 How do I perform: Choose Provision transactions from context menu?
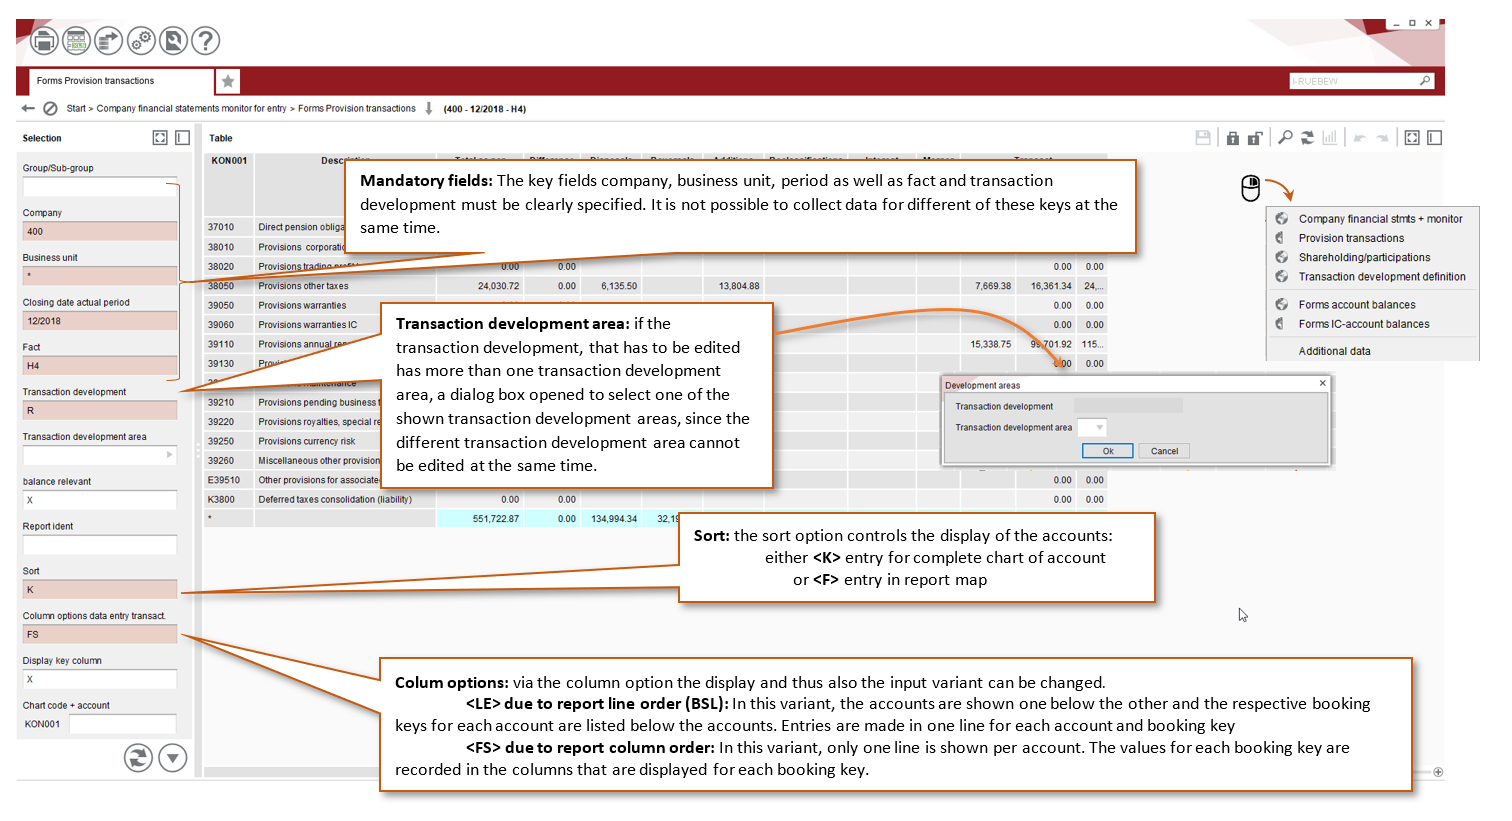click(x=1351, y=238)
